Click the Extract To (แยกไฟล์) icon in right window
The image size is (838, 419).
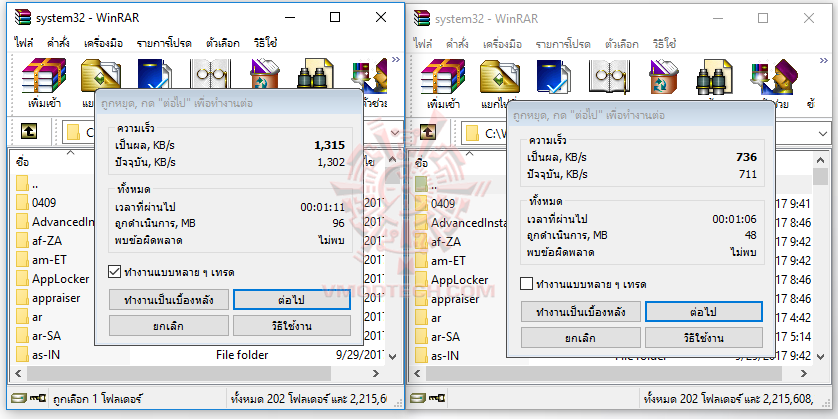coord(500,76)
